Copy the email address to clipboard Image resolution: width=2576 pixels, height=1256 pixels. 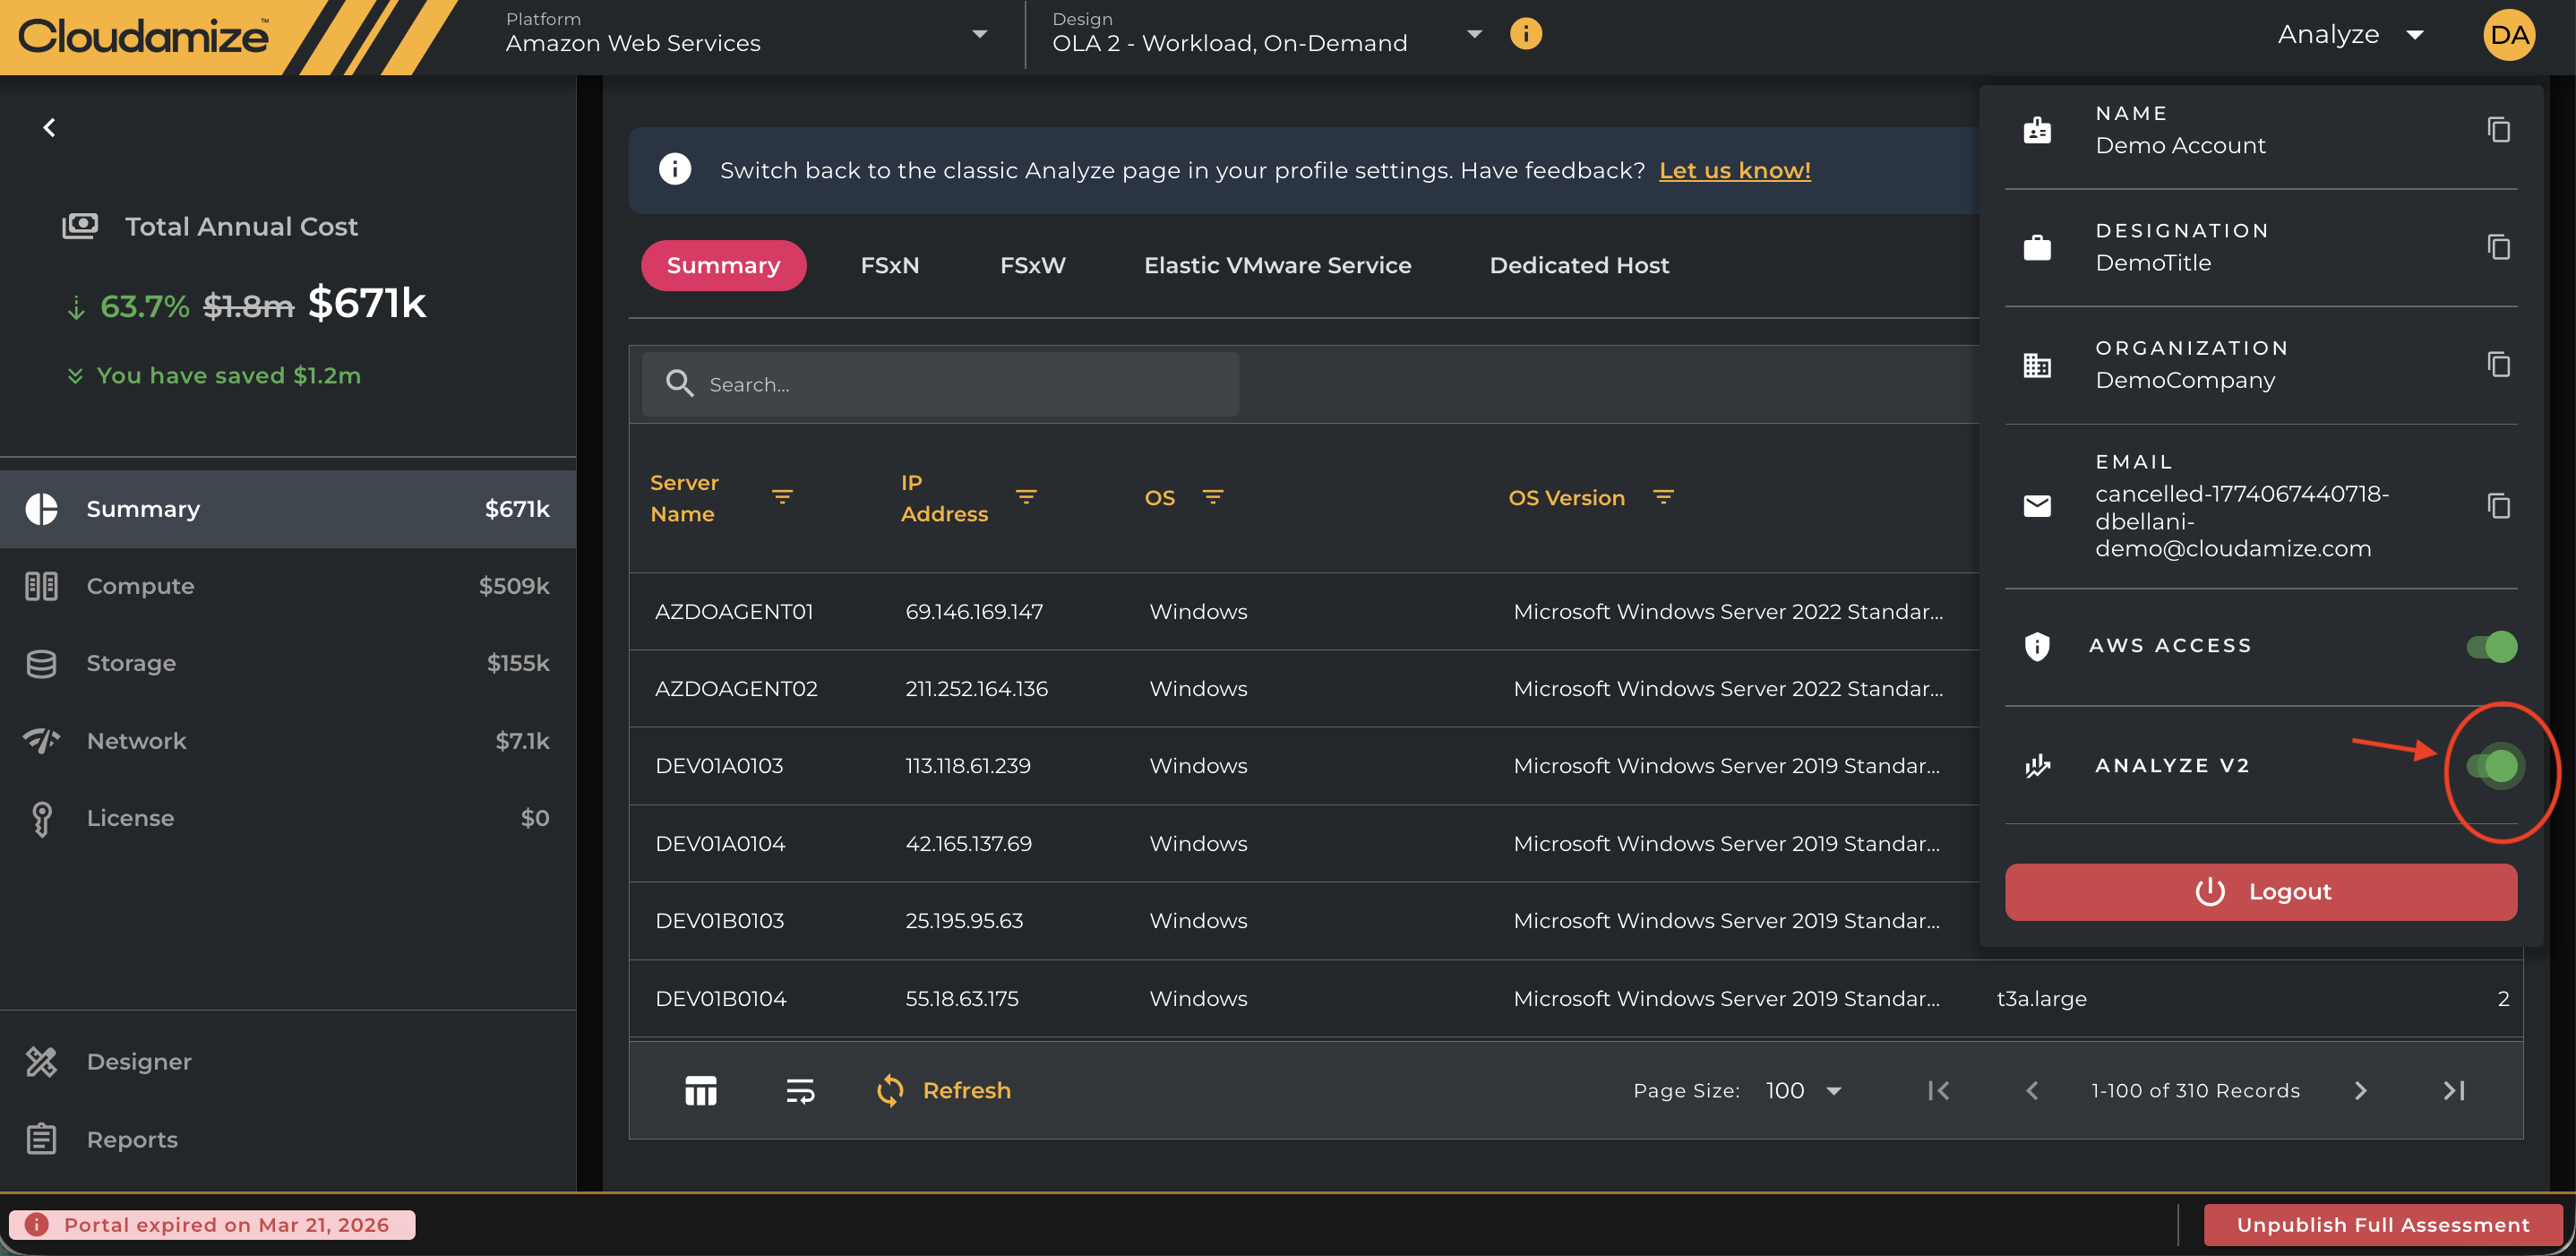pyautogui.click(x=2498, y=506)
